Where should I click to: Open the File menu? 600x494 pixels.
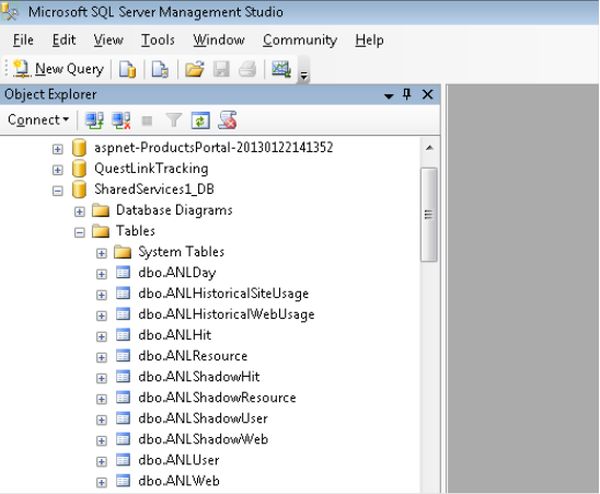point(23,40)
